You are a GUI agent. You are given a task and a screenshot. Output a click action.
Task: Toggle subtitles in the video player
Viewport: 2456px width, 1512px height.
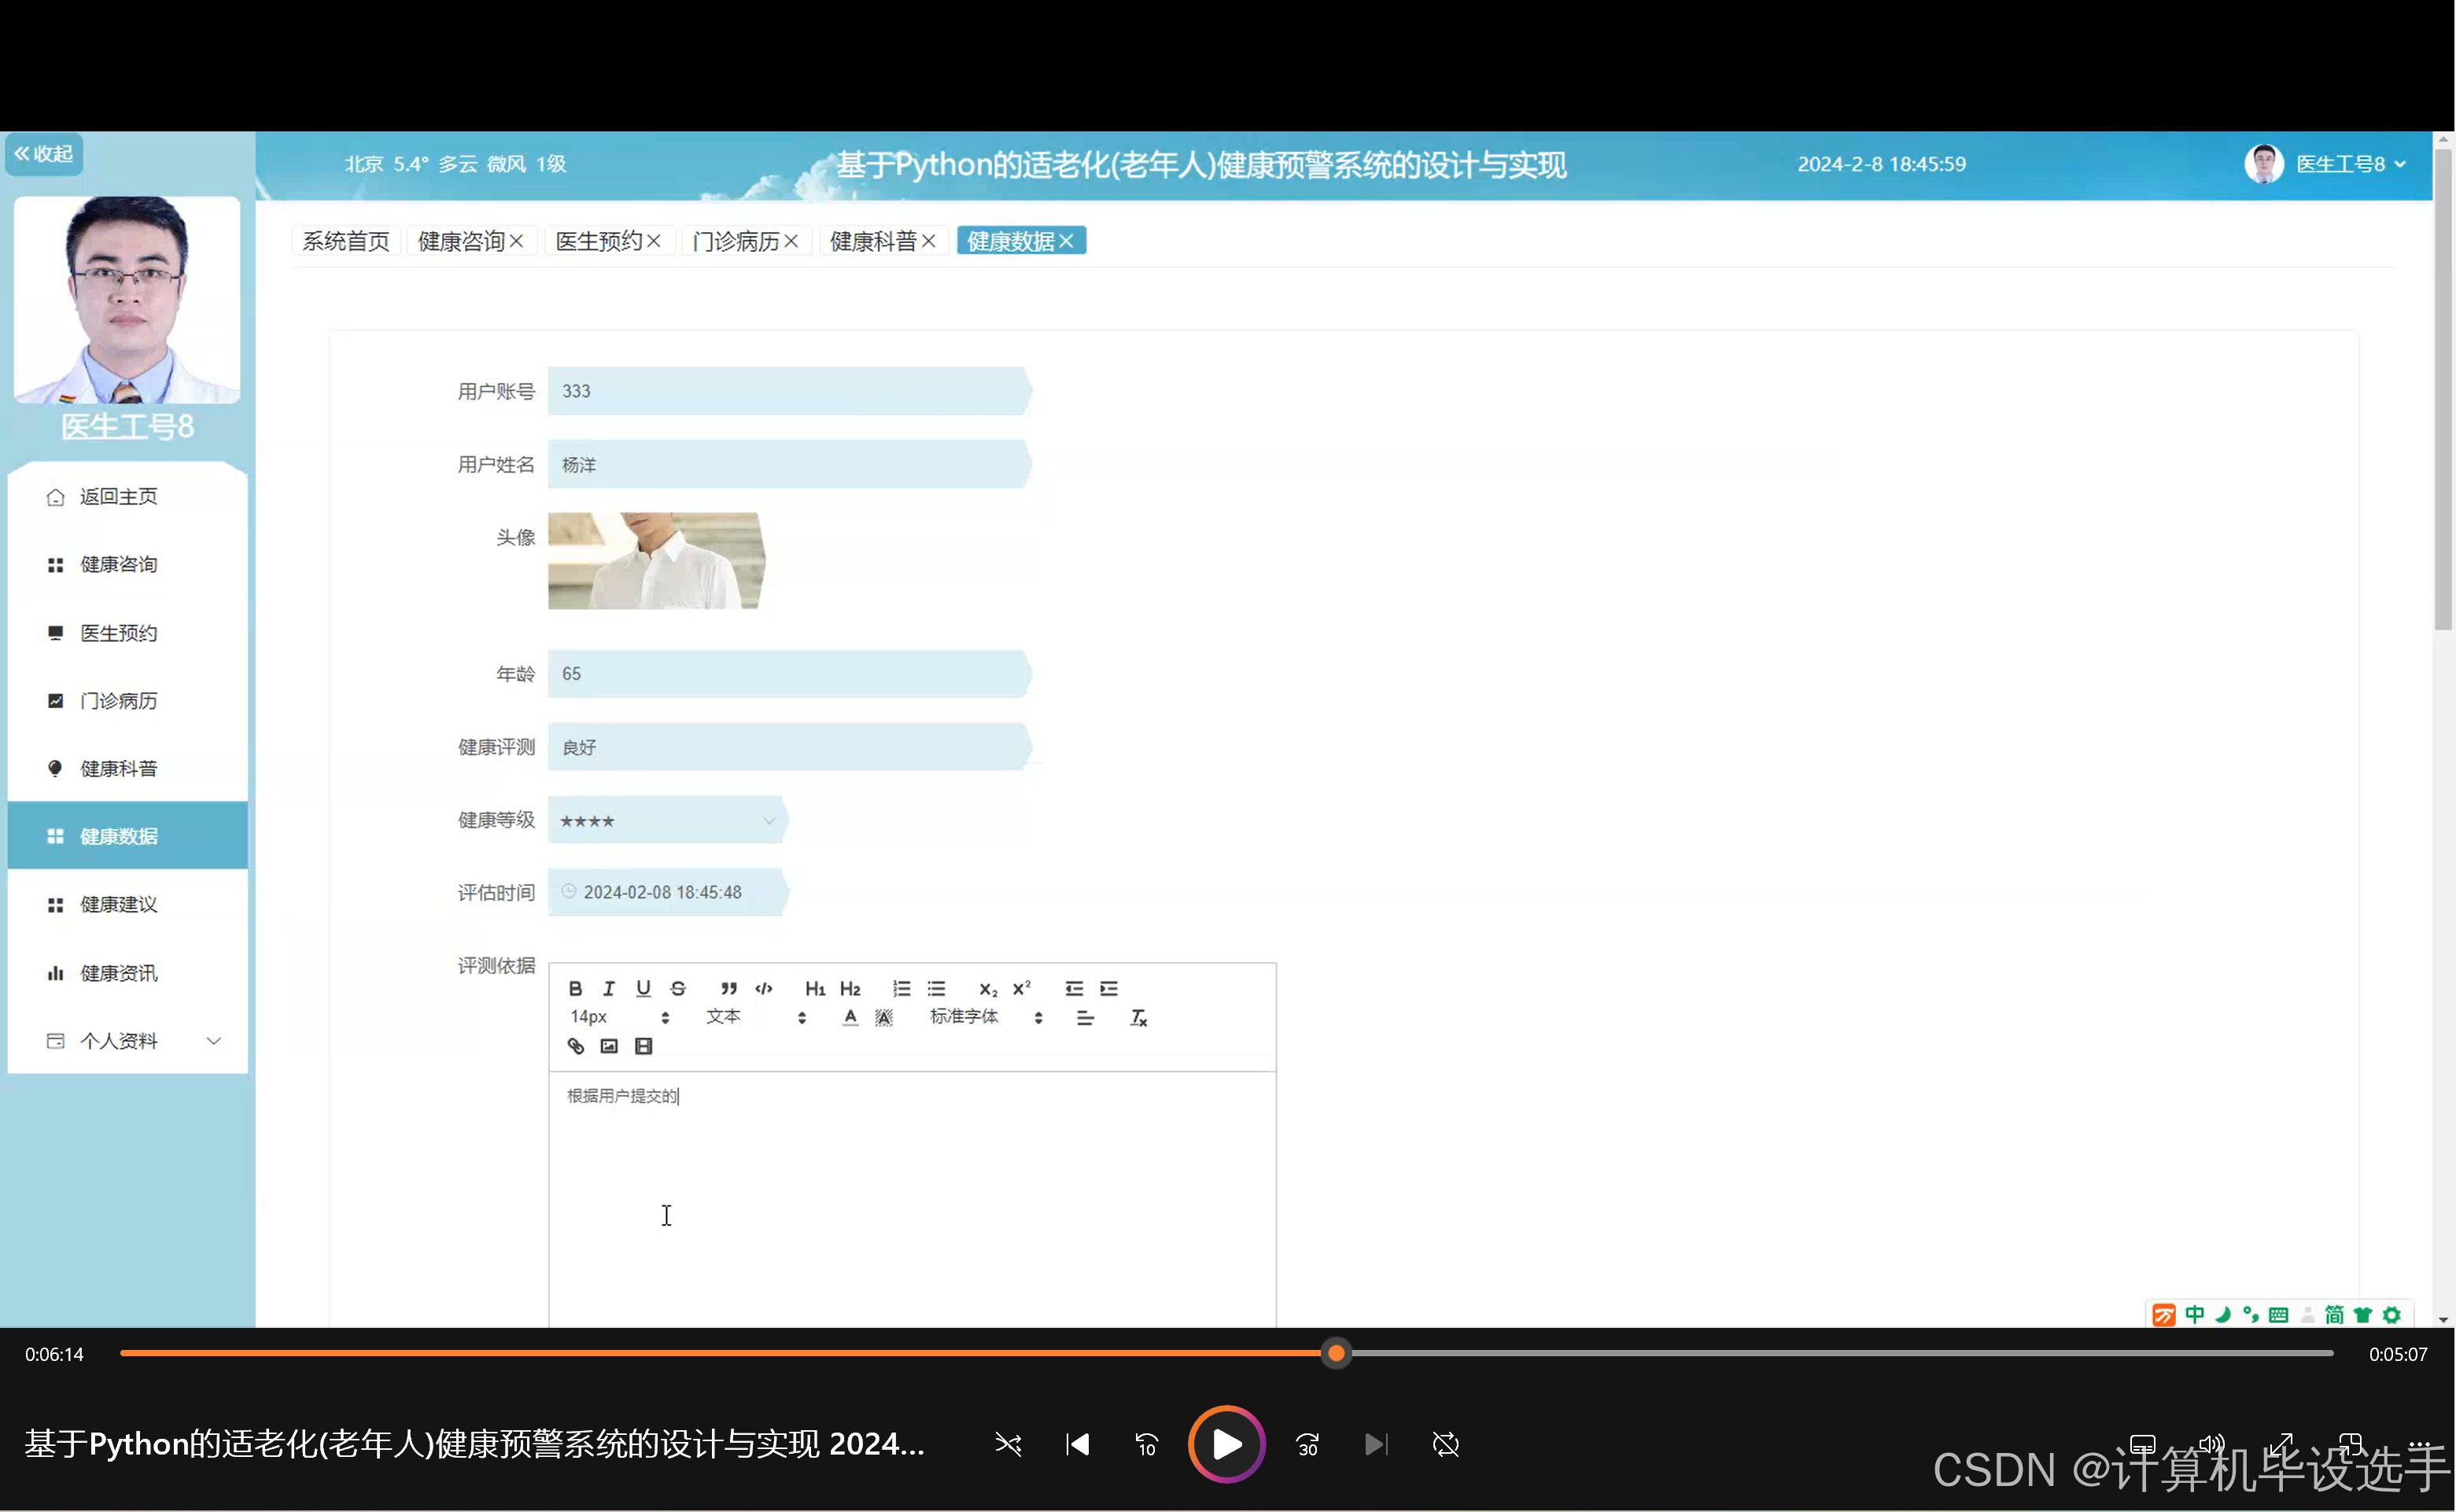point(2142,1444)
